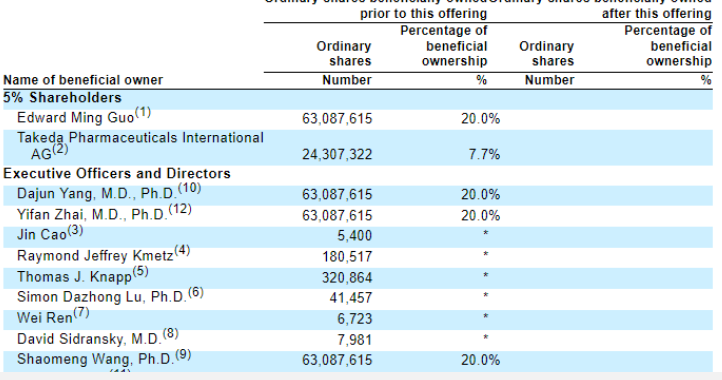Click Executive Officers and Directors heading
This screenshot has height=380, width=722.
[117, 174]
